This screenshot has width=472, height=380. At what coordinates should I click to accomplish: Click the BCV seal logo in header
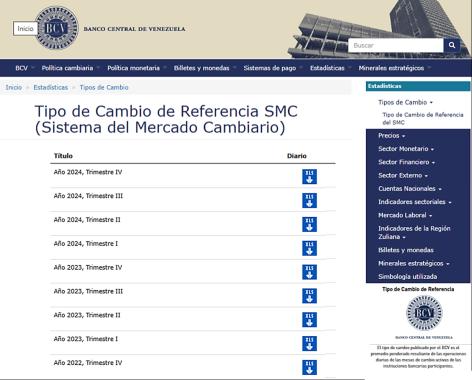point(57,28)
